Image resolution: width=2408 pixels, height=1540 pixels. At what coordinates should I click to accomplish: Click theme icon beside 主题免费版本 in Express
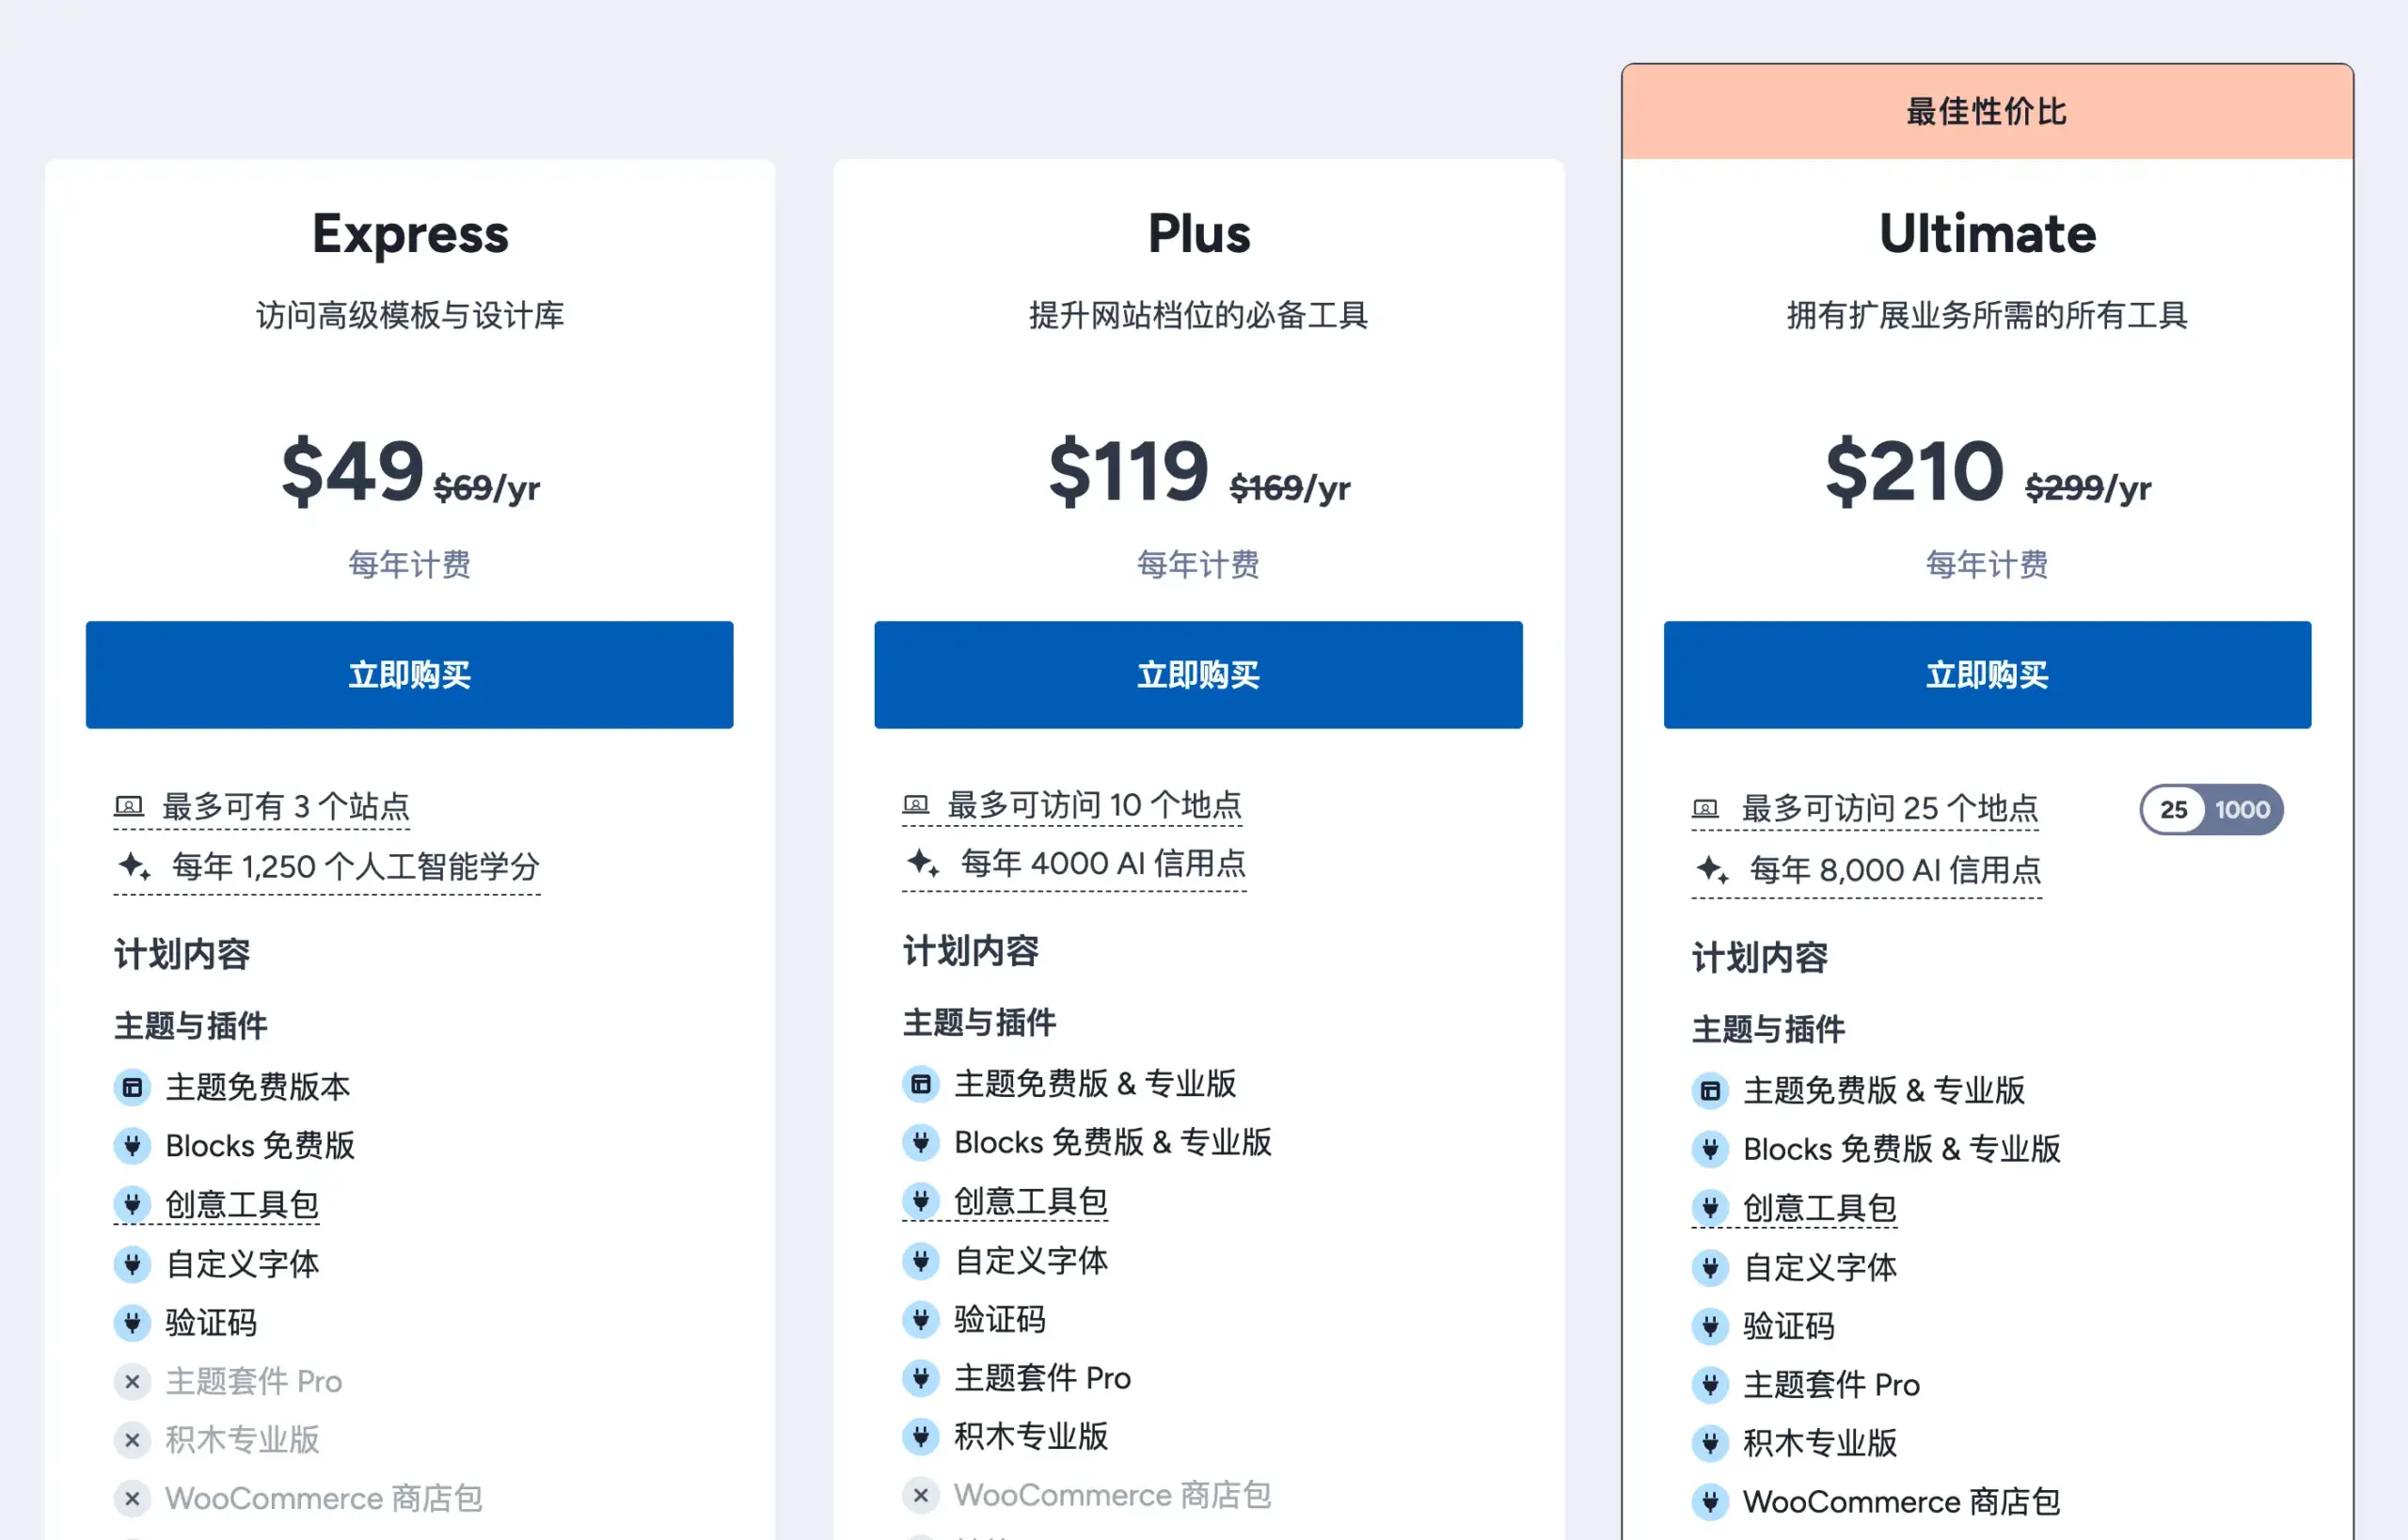point(132,1087)
